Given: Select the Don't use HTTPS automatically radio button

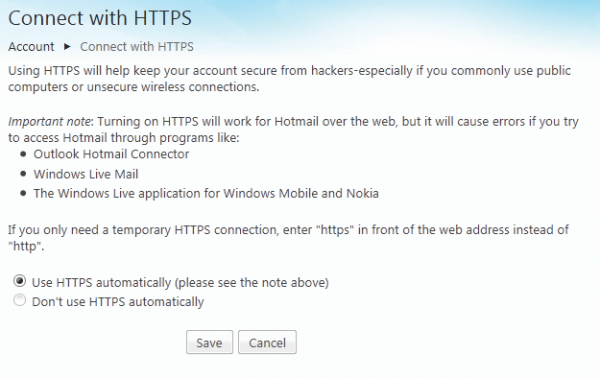Looking at the screenshot, I should [x=20, y=300].
